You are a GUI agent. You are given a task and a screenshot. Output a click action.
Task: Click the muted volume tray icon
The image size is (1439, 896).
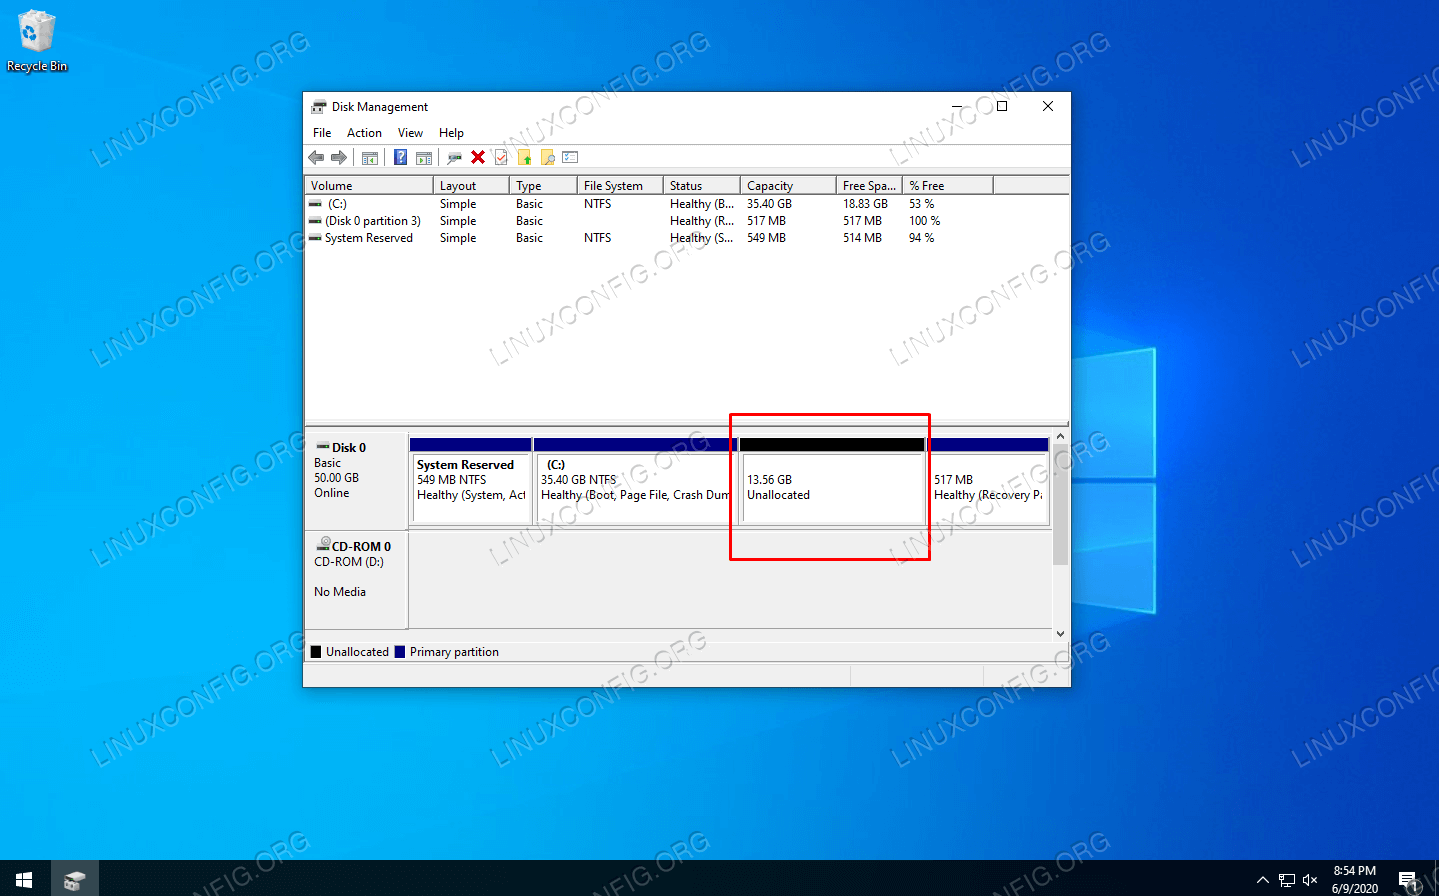(x=1310, y=880)
